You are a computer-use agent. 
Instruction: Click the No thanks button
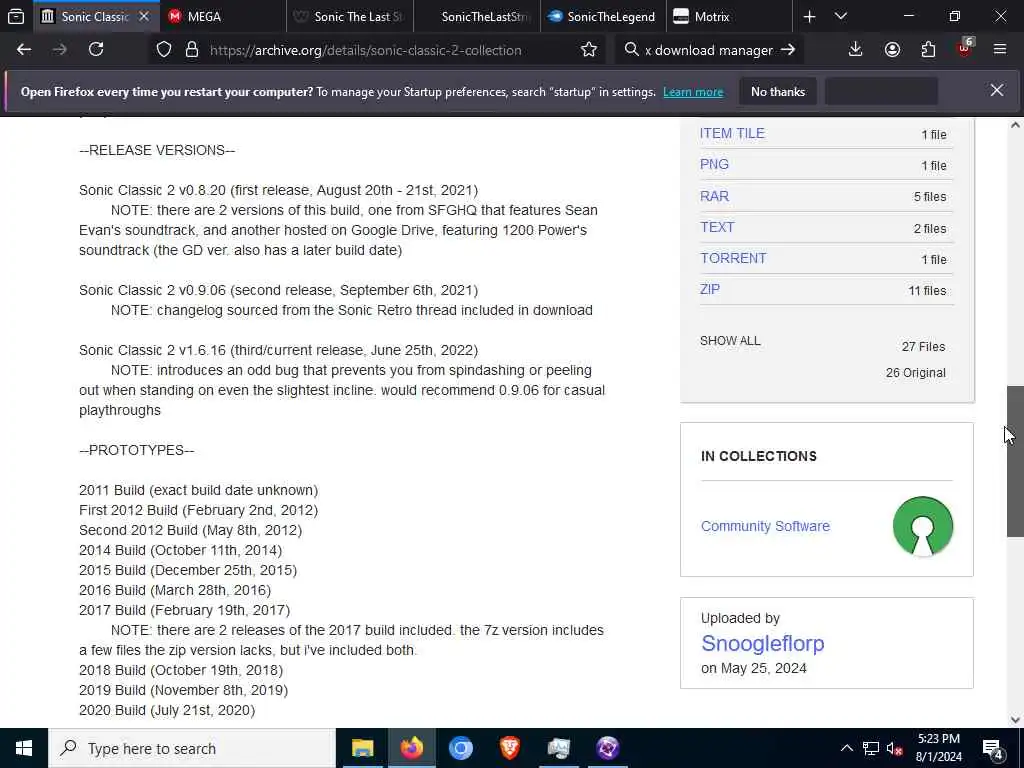coord(778,91)
